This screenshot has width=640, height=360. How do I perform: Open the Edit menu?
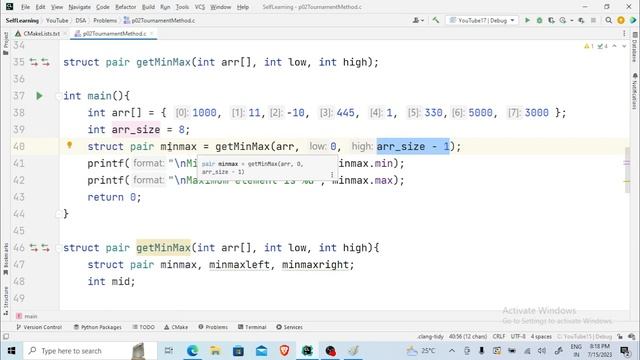pos(40,7)
